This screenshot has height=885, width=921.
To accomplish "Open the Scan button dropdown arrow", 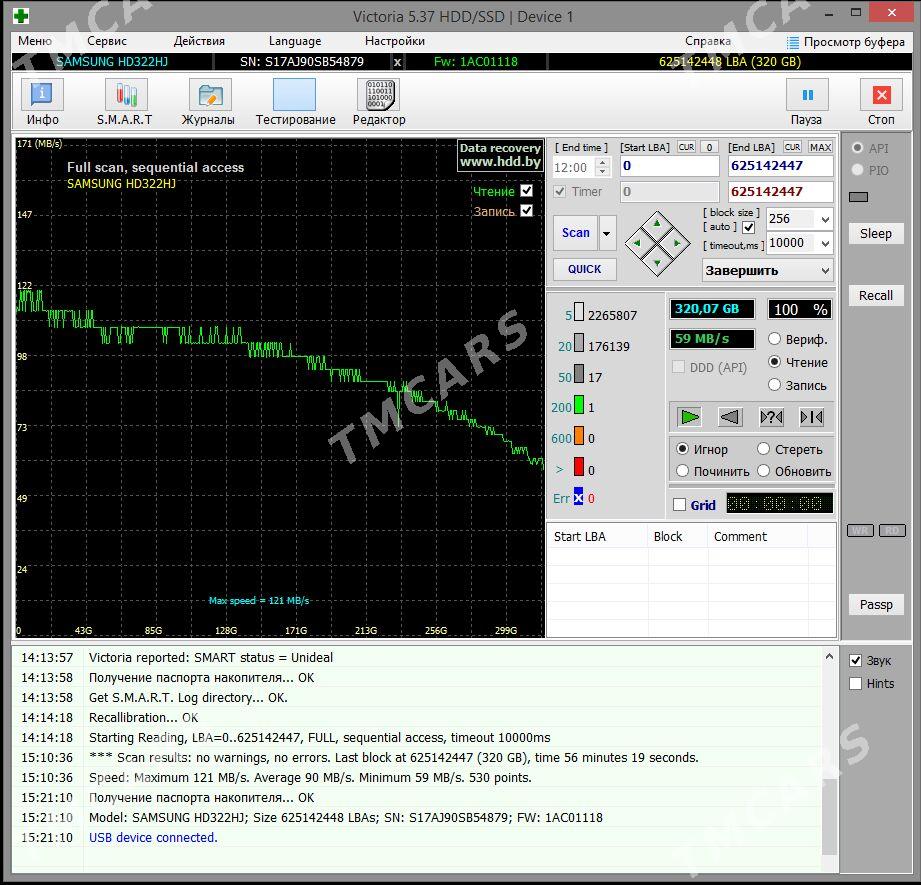I will point(607,233).
